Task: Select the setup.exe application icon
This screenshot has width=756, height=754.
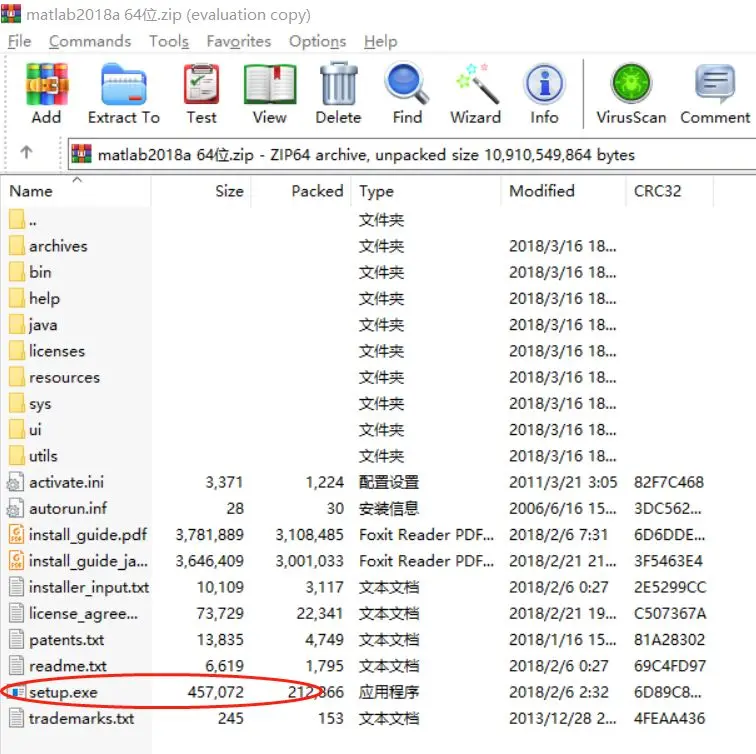Action: pyautogui.click(x=16, y=692)
